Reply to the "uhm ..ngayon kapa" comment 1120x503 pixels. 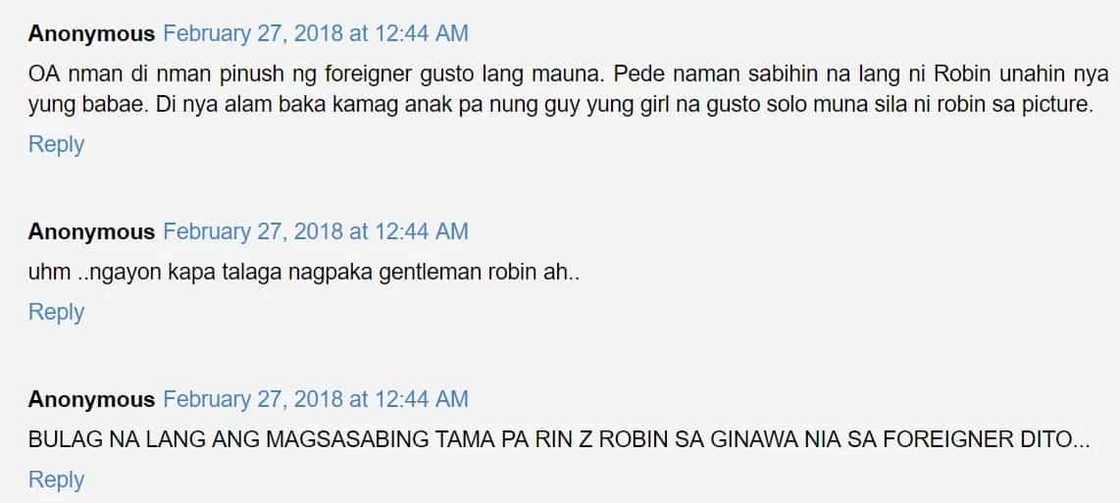tap(56, 312)
